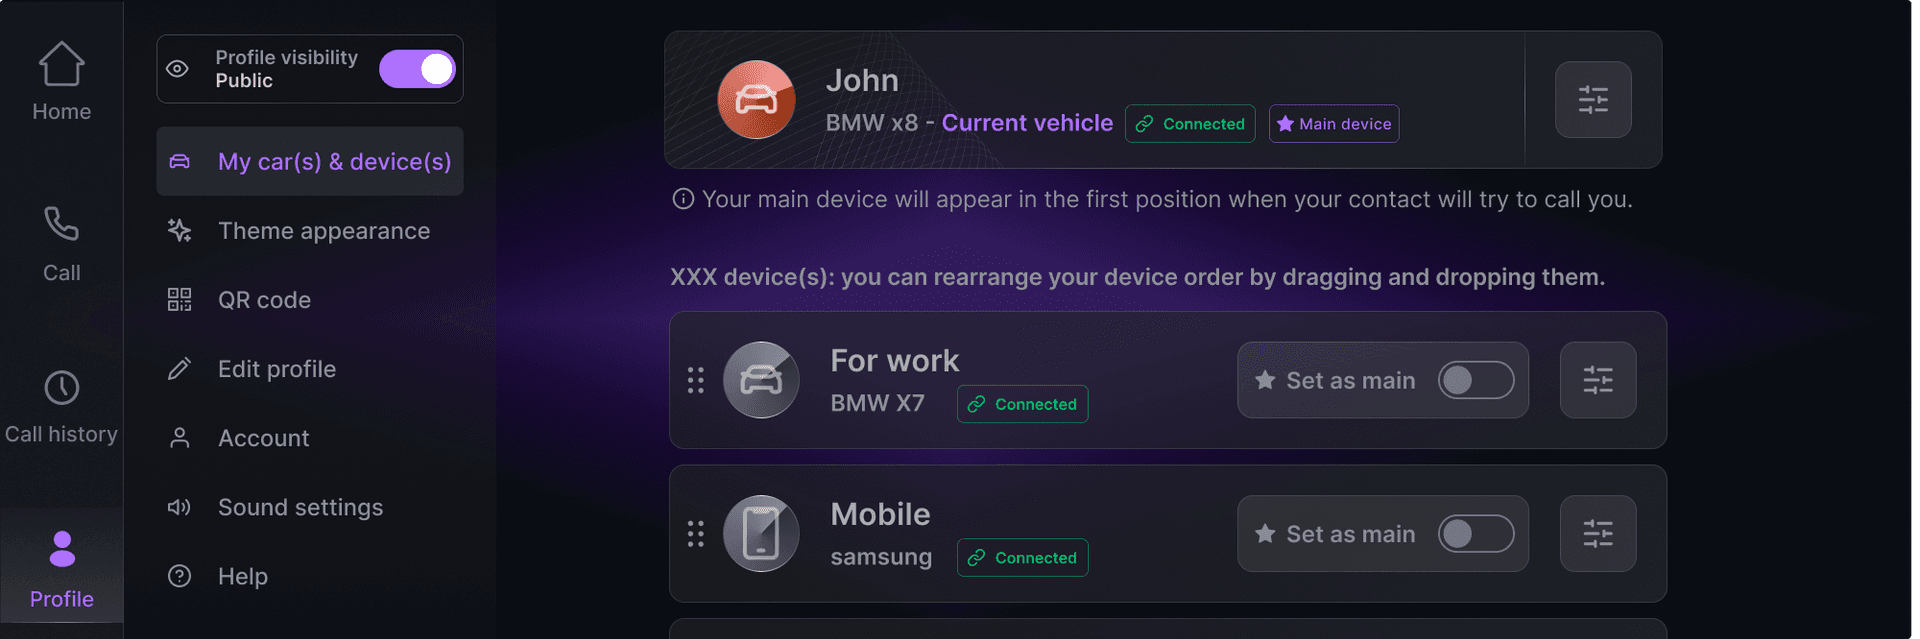Open Edit profile page

click(x=276, y=369)
